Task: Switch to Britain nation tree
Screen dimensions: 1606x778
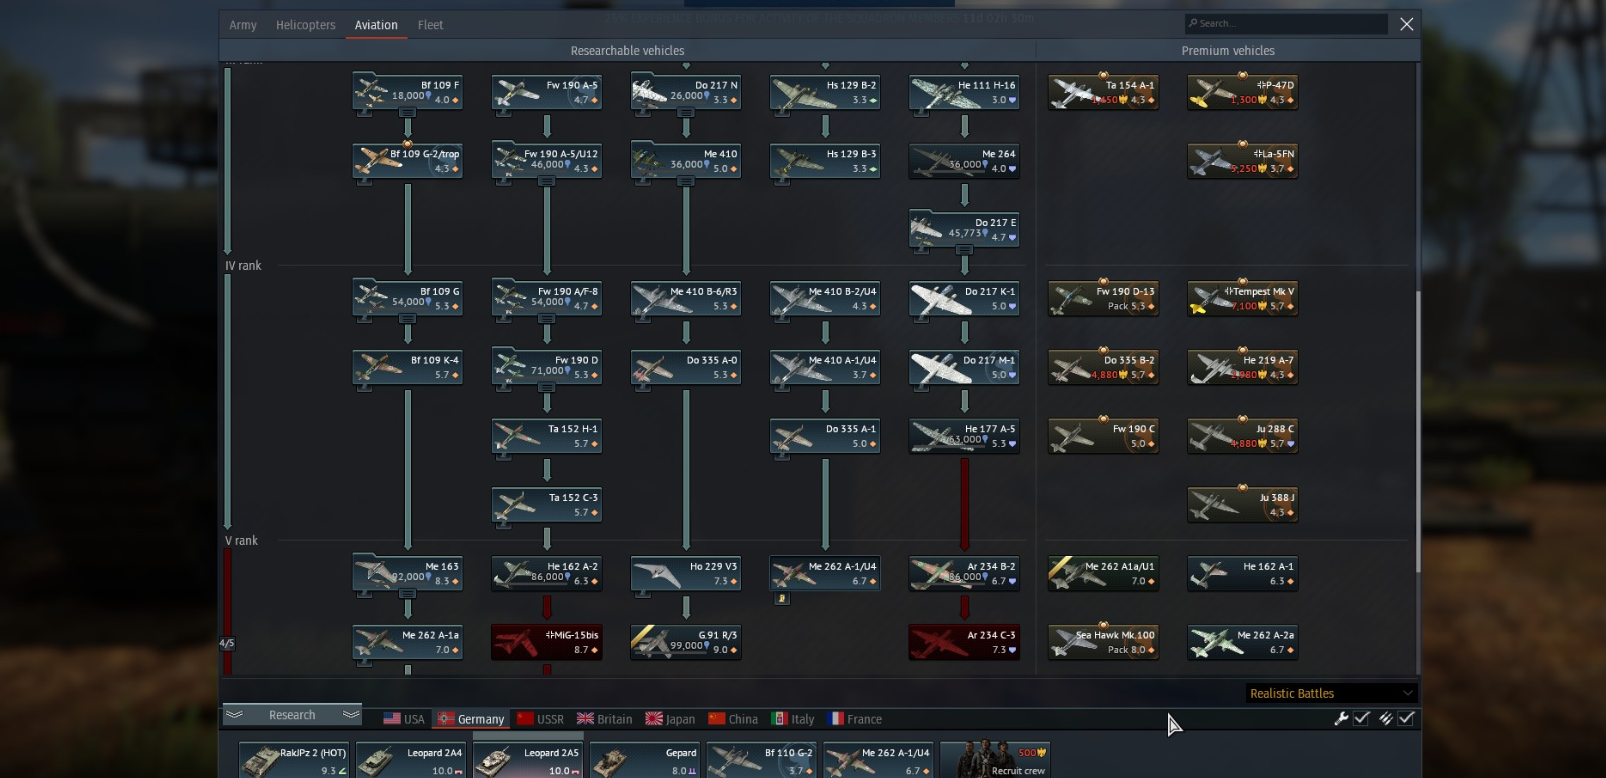Action: click(x=605, y=719)
